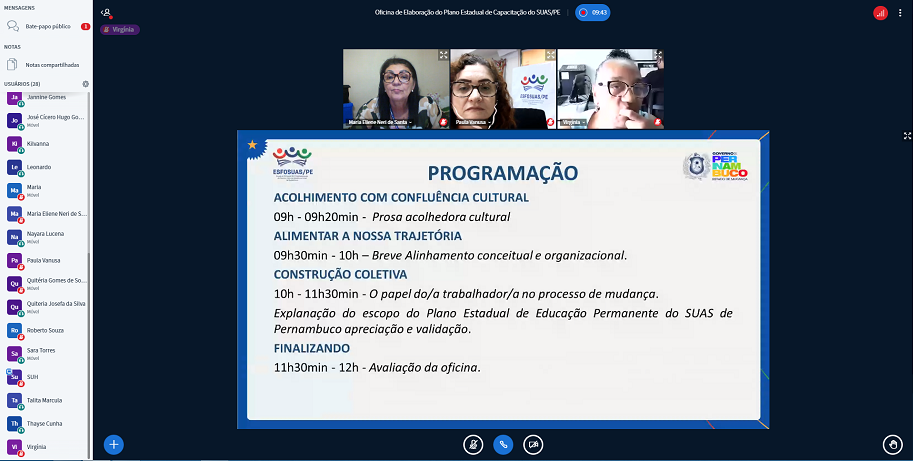Open Bate-papo público chat
This screenshot has width=913, height=461.
point(46,26)
